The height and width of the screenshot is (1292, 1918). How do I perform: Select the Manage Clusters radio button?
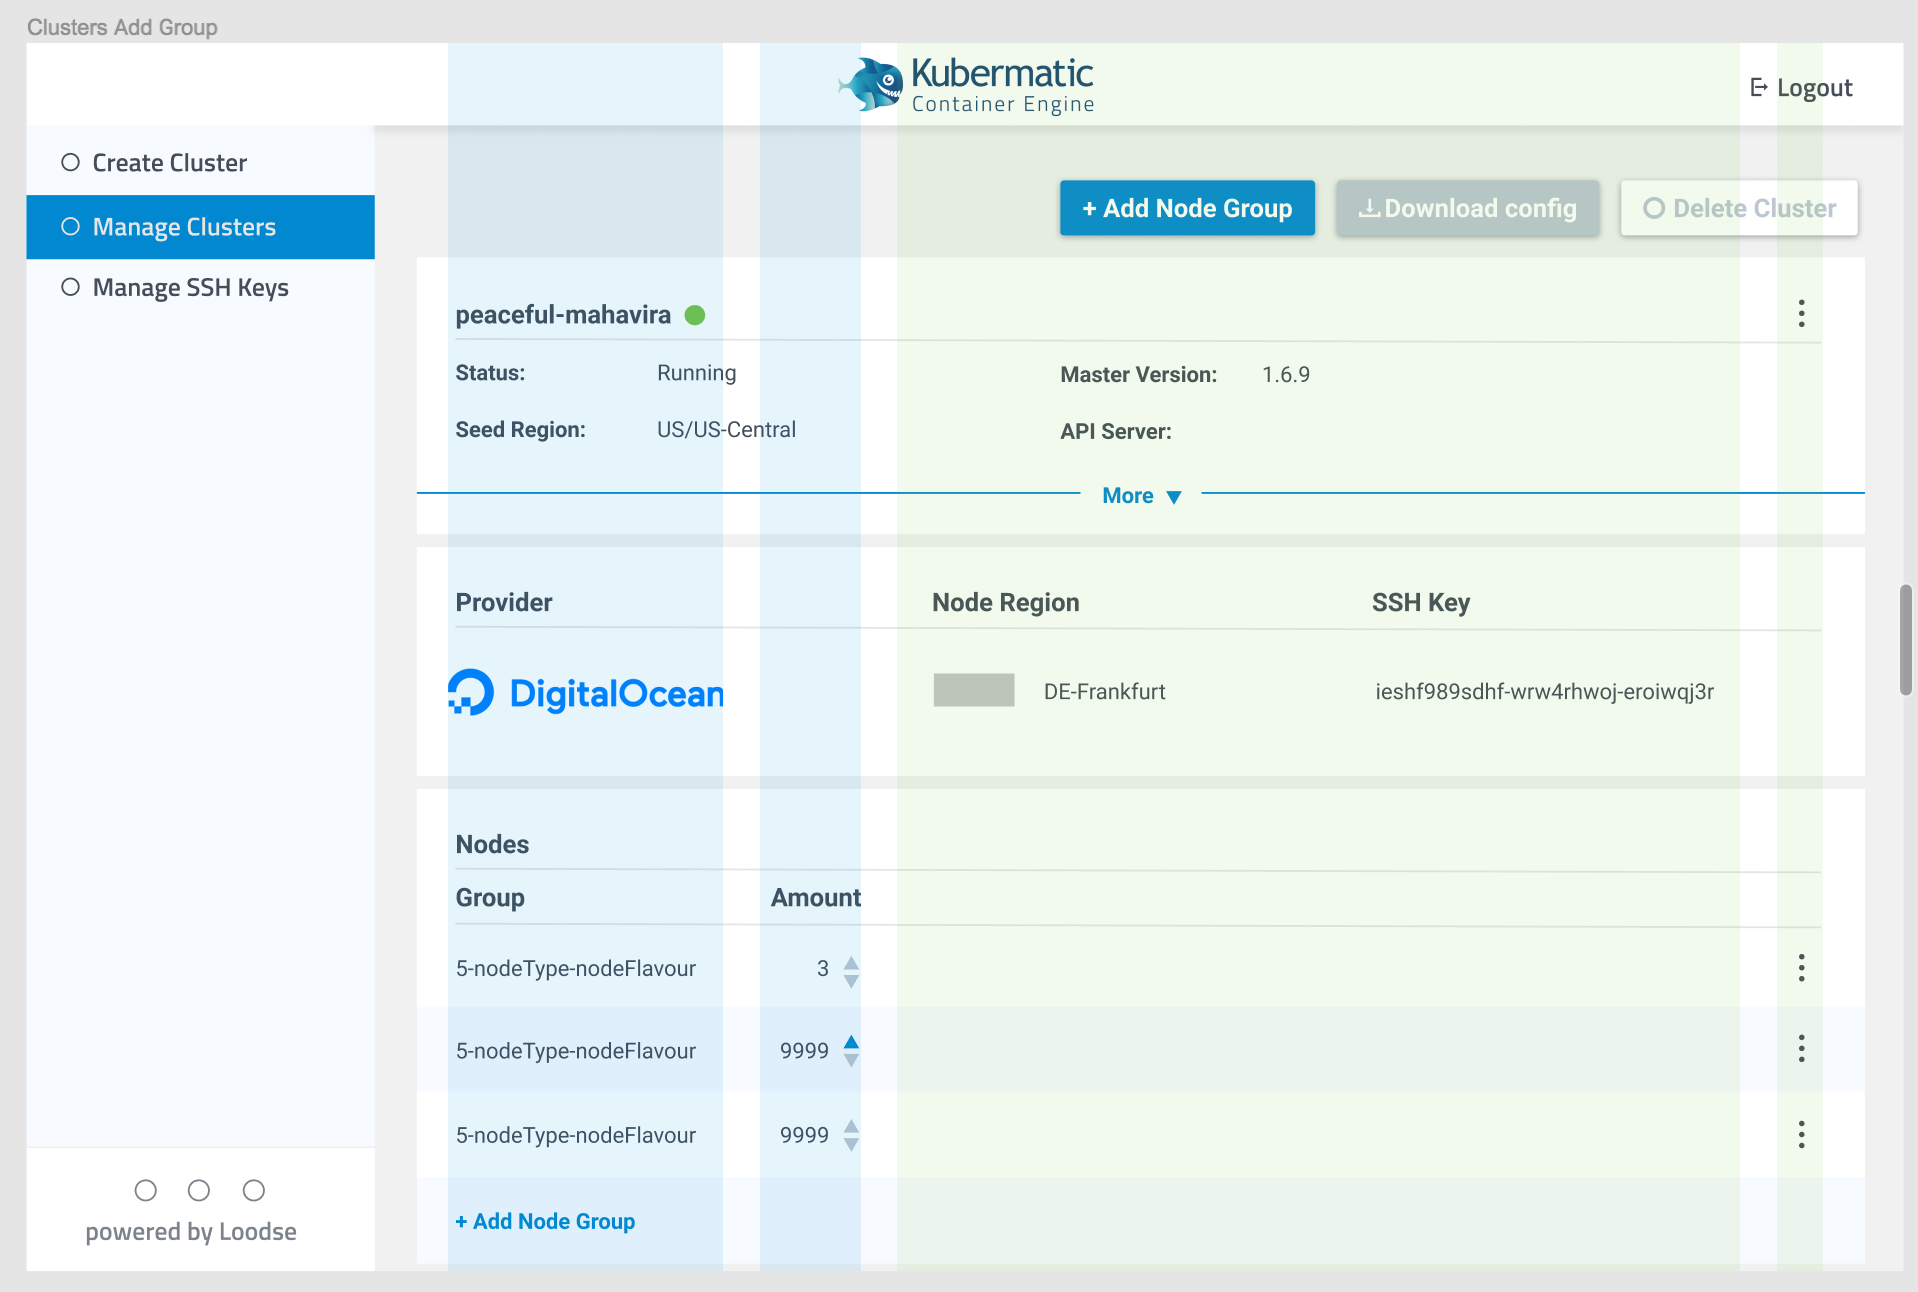coord(70,226)
